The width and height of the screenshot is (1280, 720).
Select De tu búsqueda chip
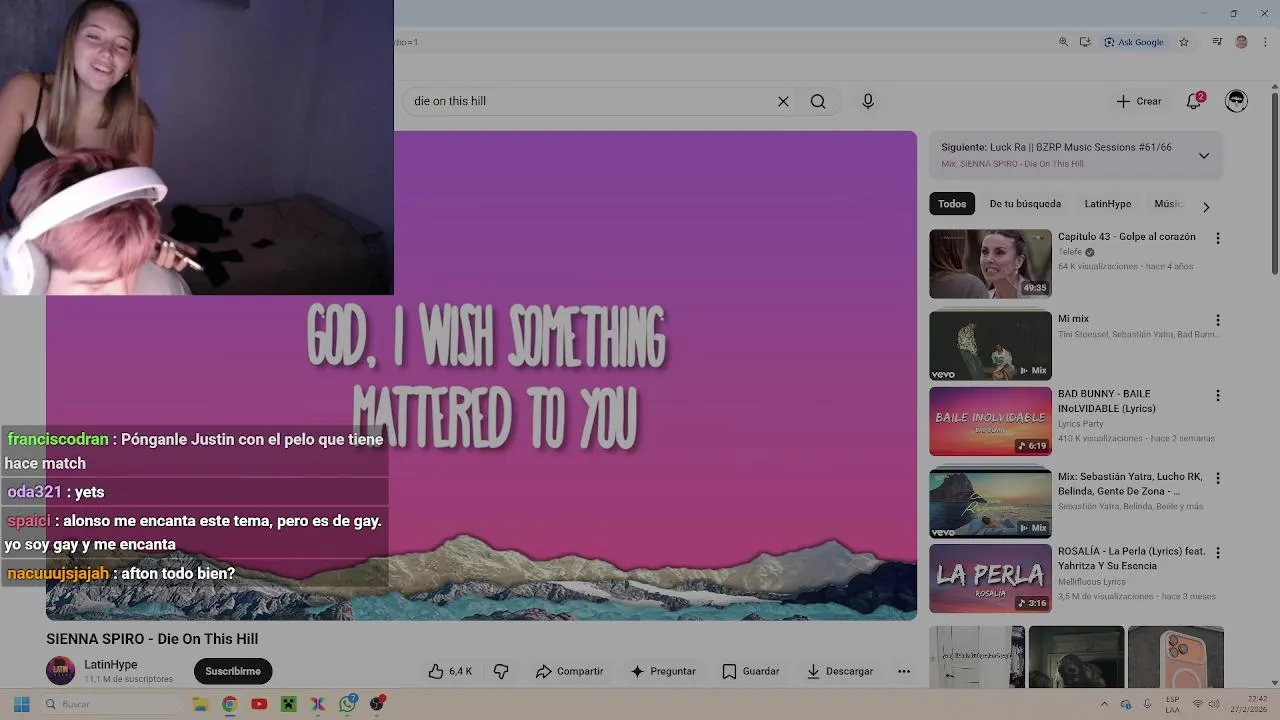point(1025,204)
